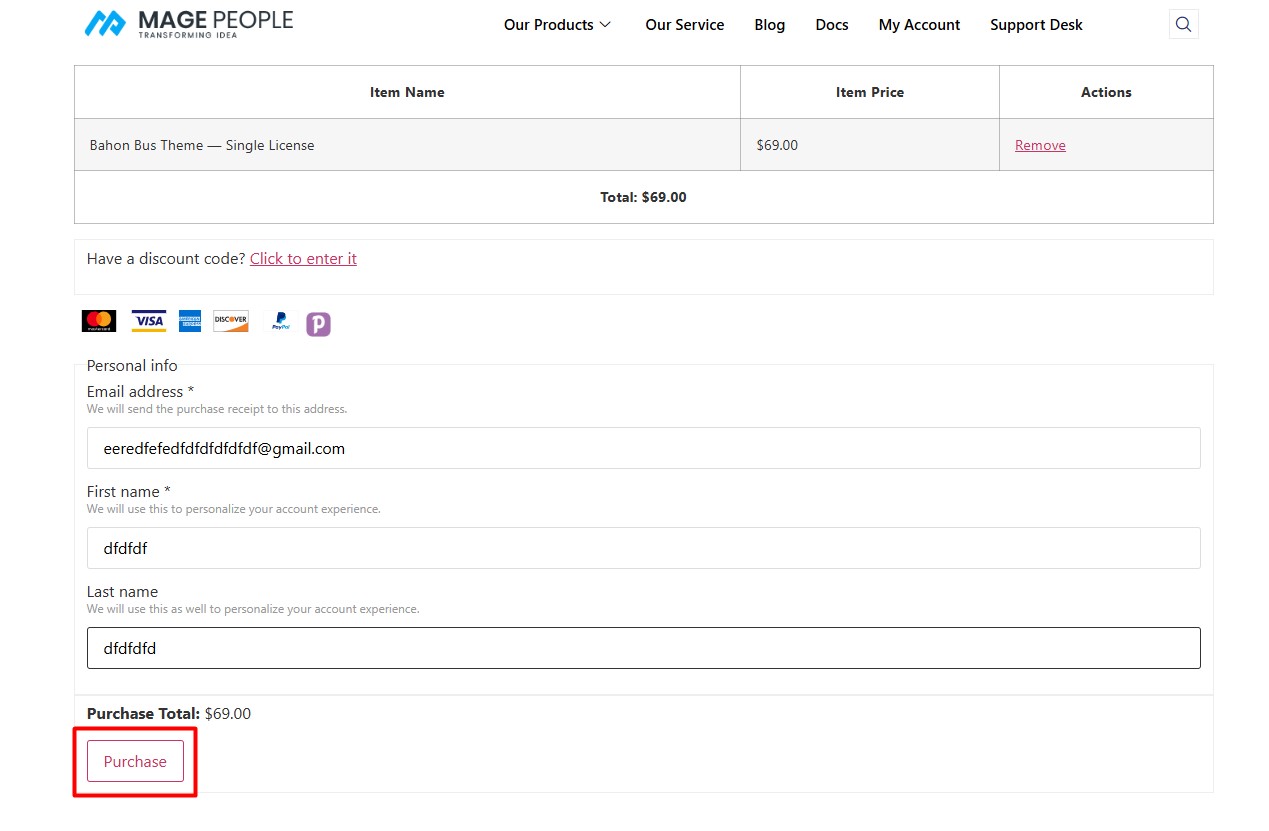Screen dimensions: 1269x831
Task: Go to the Blog page
Action: point(770,25)
